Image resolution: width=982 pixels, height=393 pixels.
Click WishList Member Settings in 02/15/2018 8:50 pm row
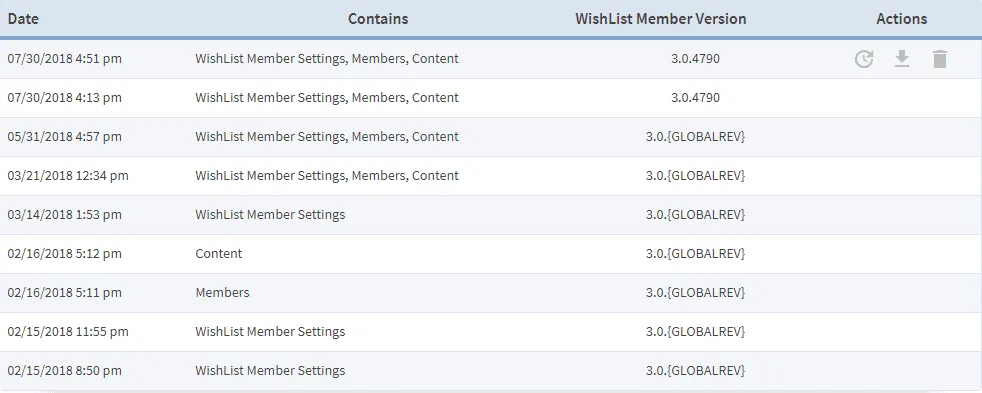pos(270,370)
